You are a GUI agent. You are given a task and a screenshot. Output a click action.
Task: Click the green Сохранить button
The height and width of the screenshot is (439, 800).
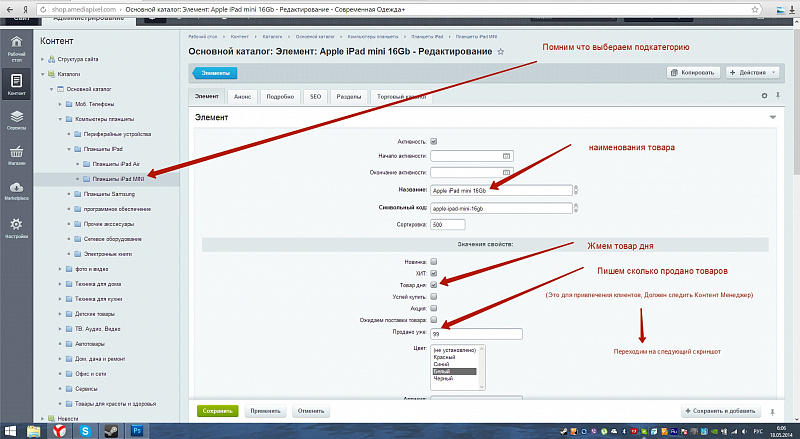[x=217, y=411]
